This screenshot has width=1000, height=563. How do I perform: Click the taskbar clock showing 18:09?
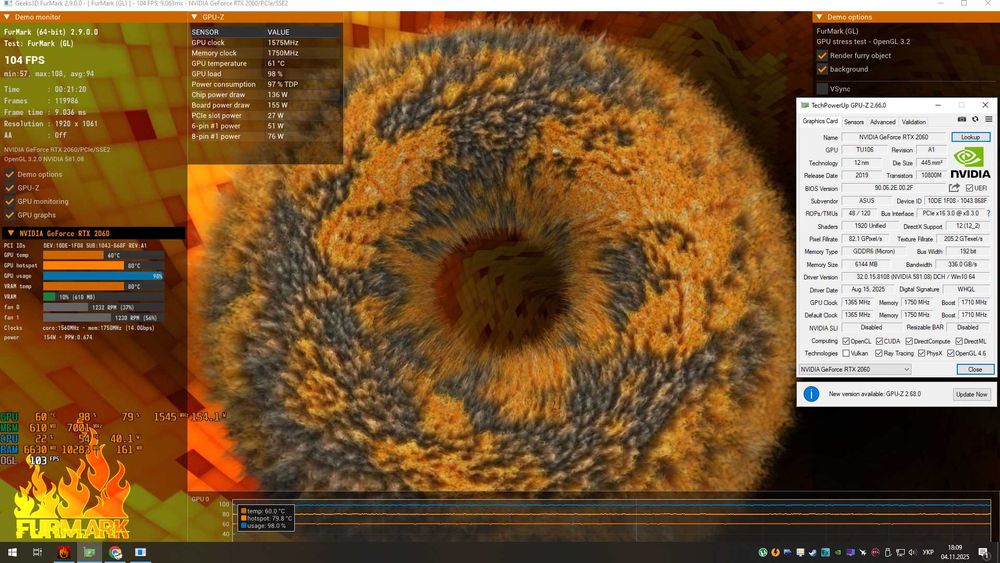point(956,552)
